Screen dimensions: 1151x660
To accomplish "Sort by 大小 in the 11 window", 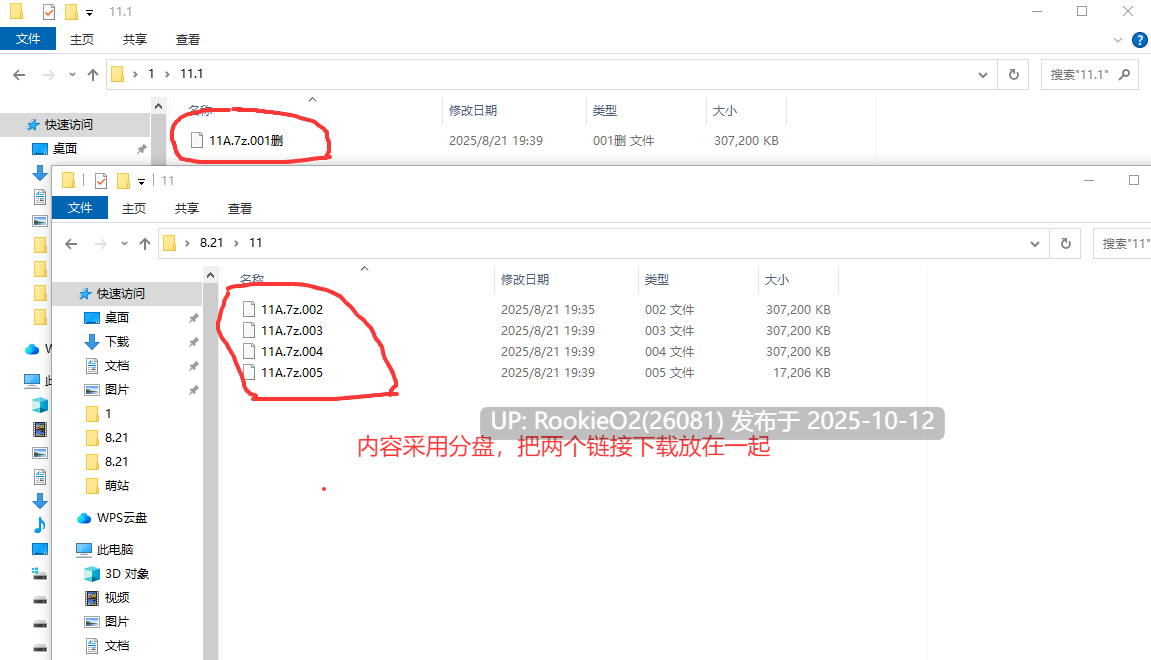I will pyautogui.click(x=777, y=279).
